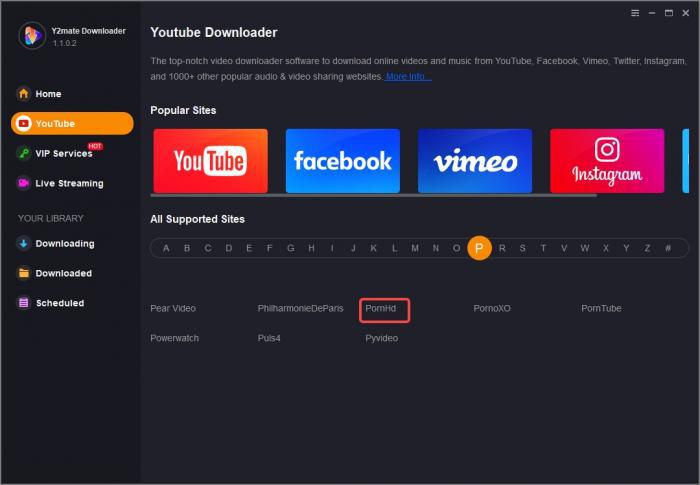Click the Y2mate Downloader logo icon
The image size is (700, 485).
32,35
